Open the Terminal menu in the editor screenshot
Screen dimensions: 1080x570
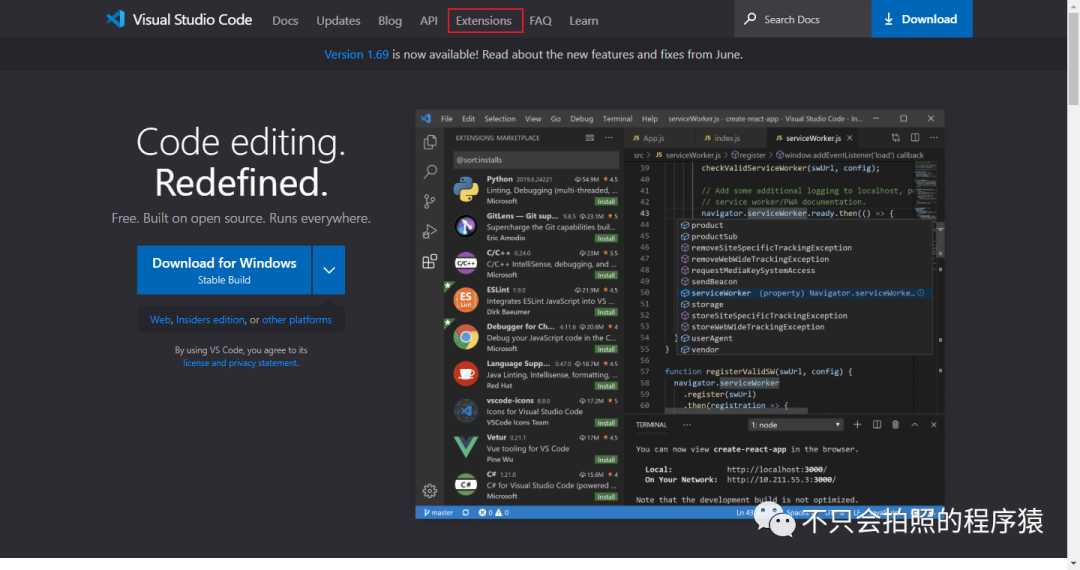617,119
